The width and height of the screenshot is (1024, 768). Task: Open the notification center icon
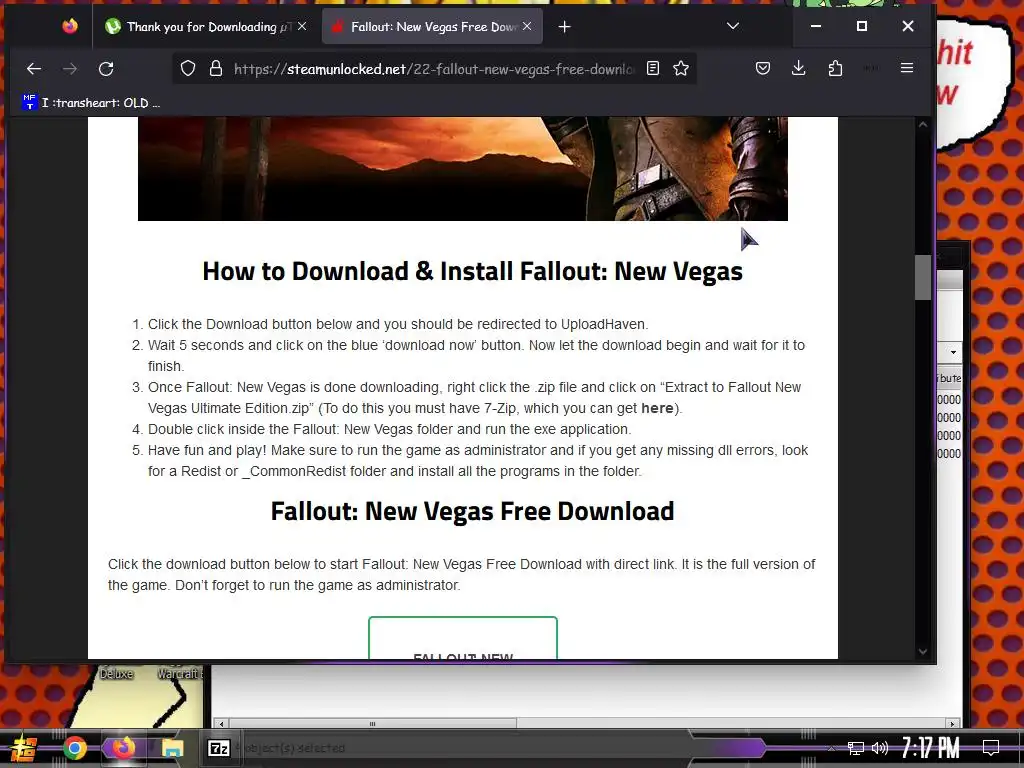(x=991, y=748)
